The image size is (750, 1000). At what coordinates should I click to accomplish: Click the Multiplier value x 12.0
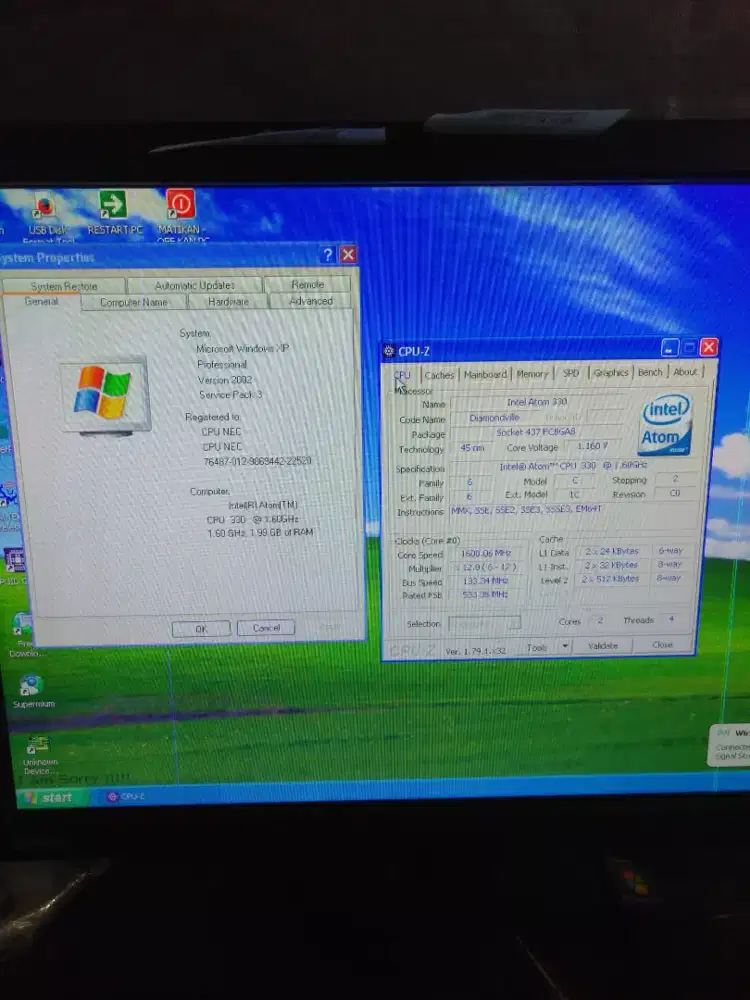pyautogui.click(x=485, y=568)
